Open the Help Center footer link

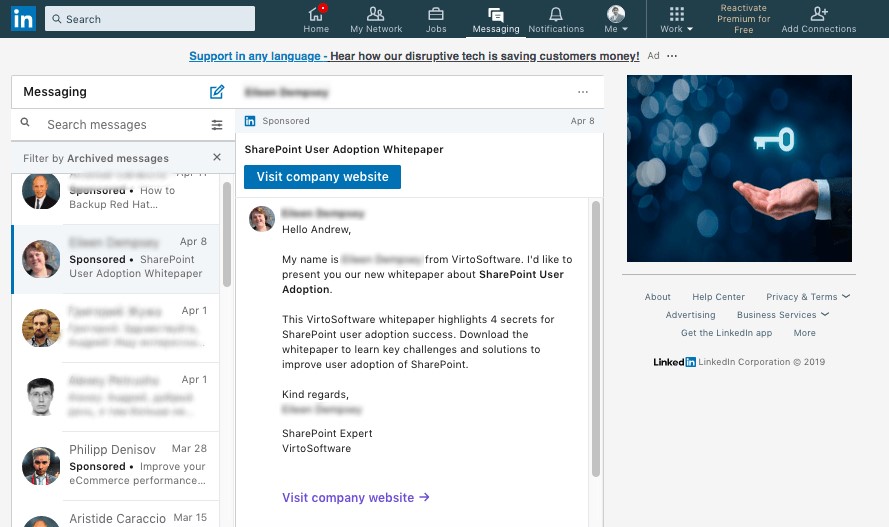tap(718, 297)
